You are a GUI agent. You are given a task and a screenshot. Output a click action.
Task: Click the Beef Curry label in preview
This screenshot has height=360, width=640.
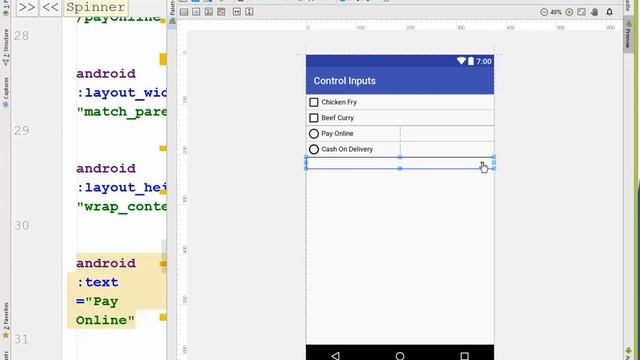338,118
